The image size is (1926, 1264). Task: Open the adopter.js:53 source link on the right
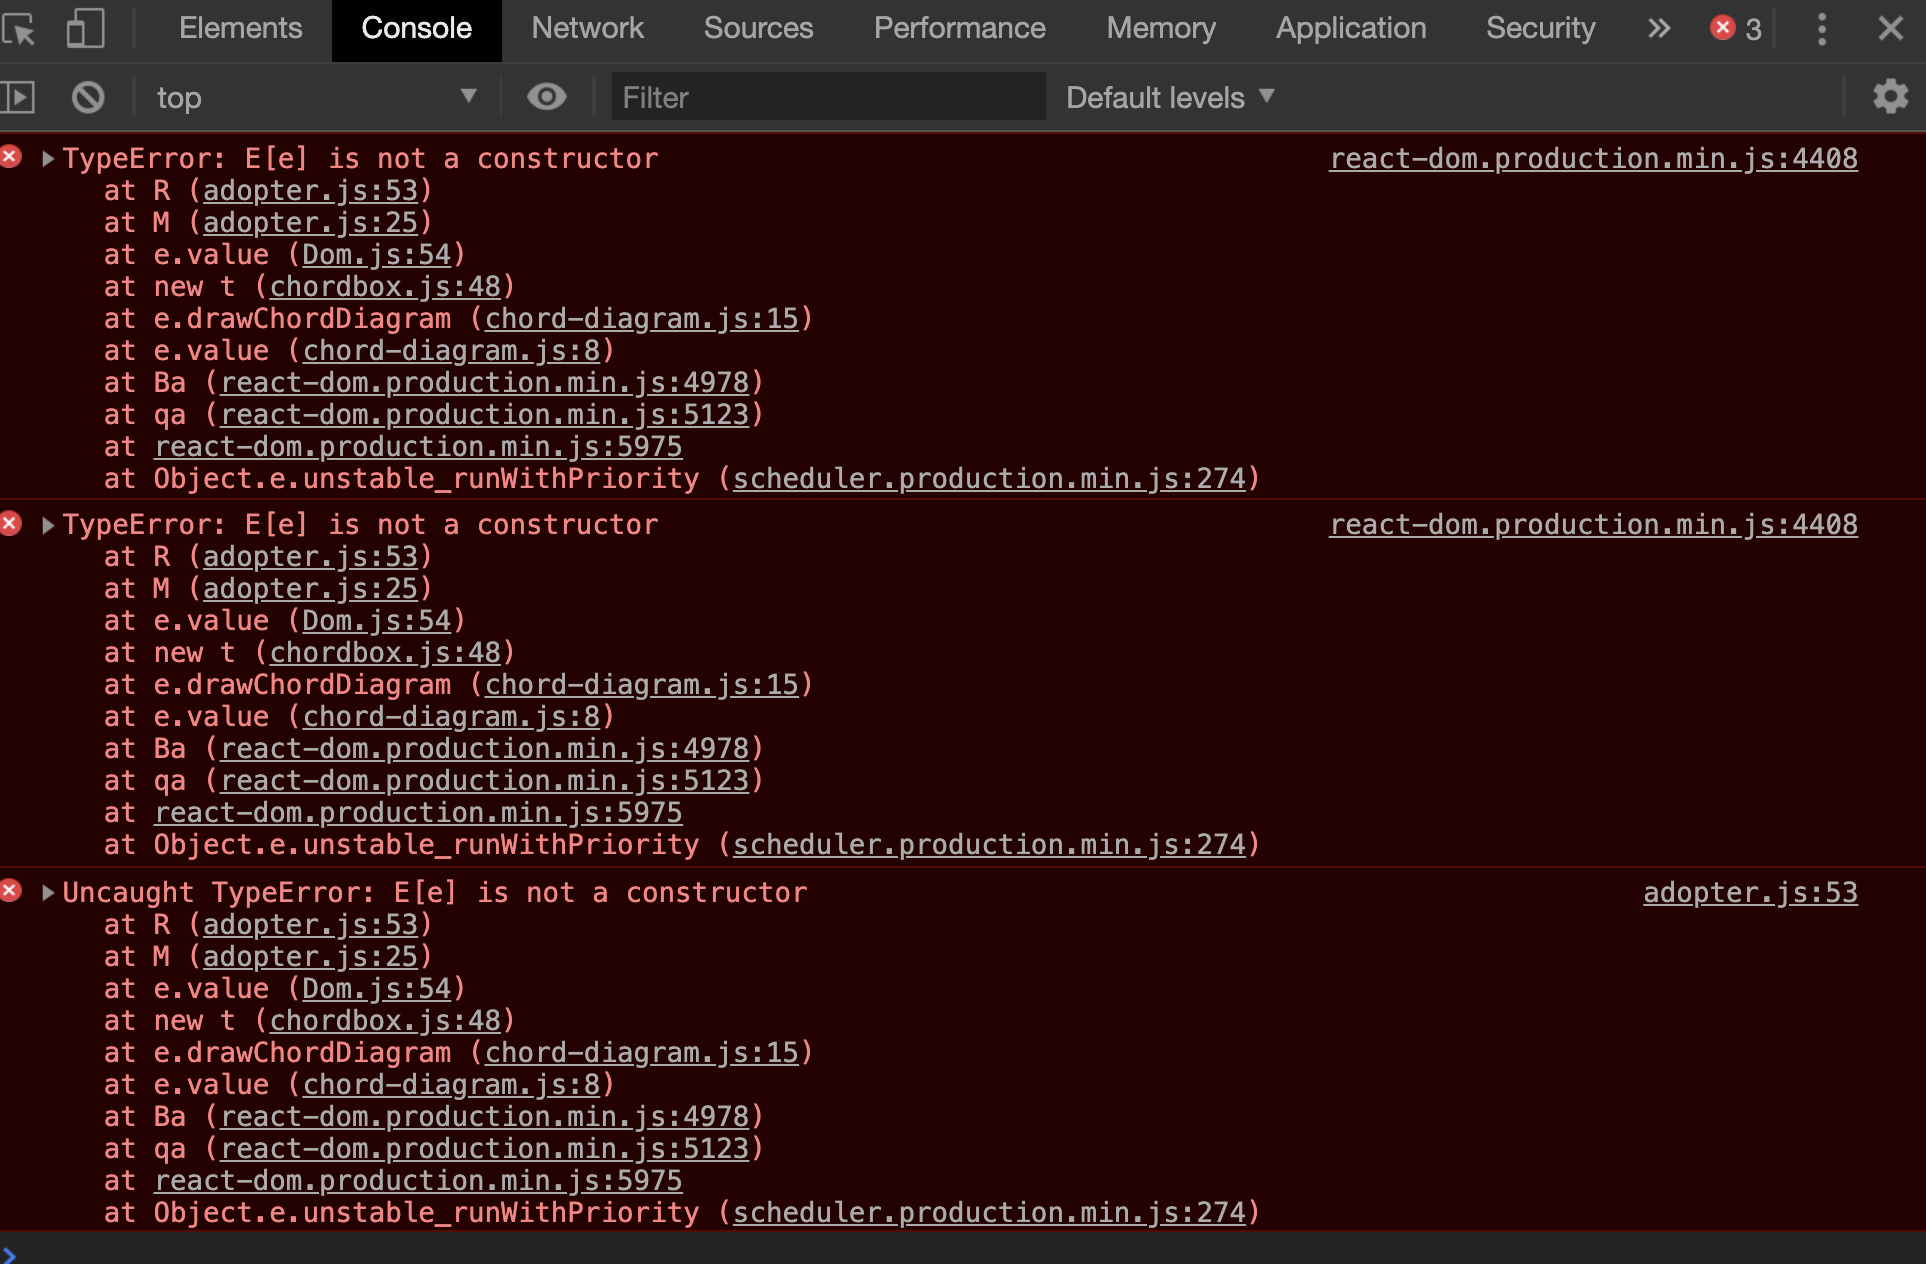[1750, 893]
